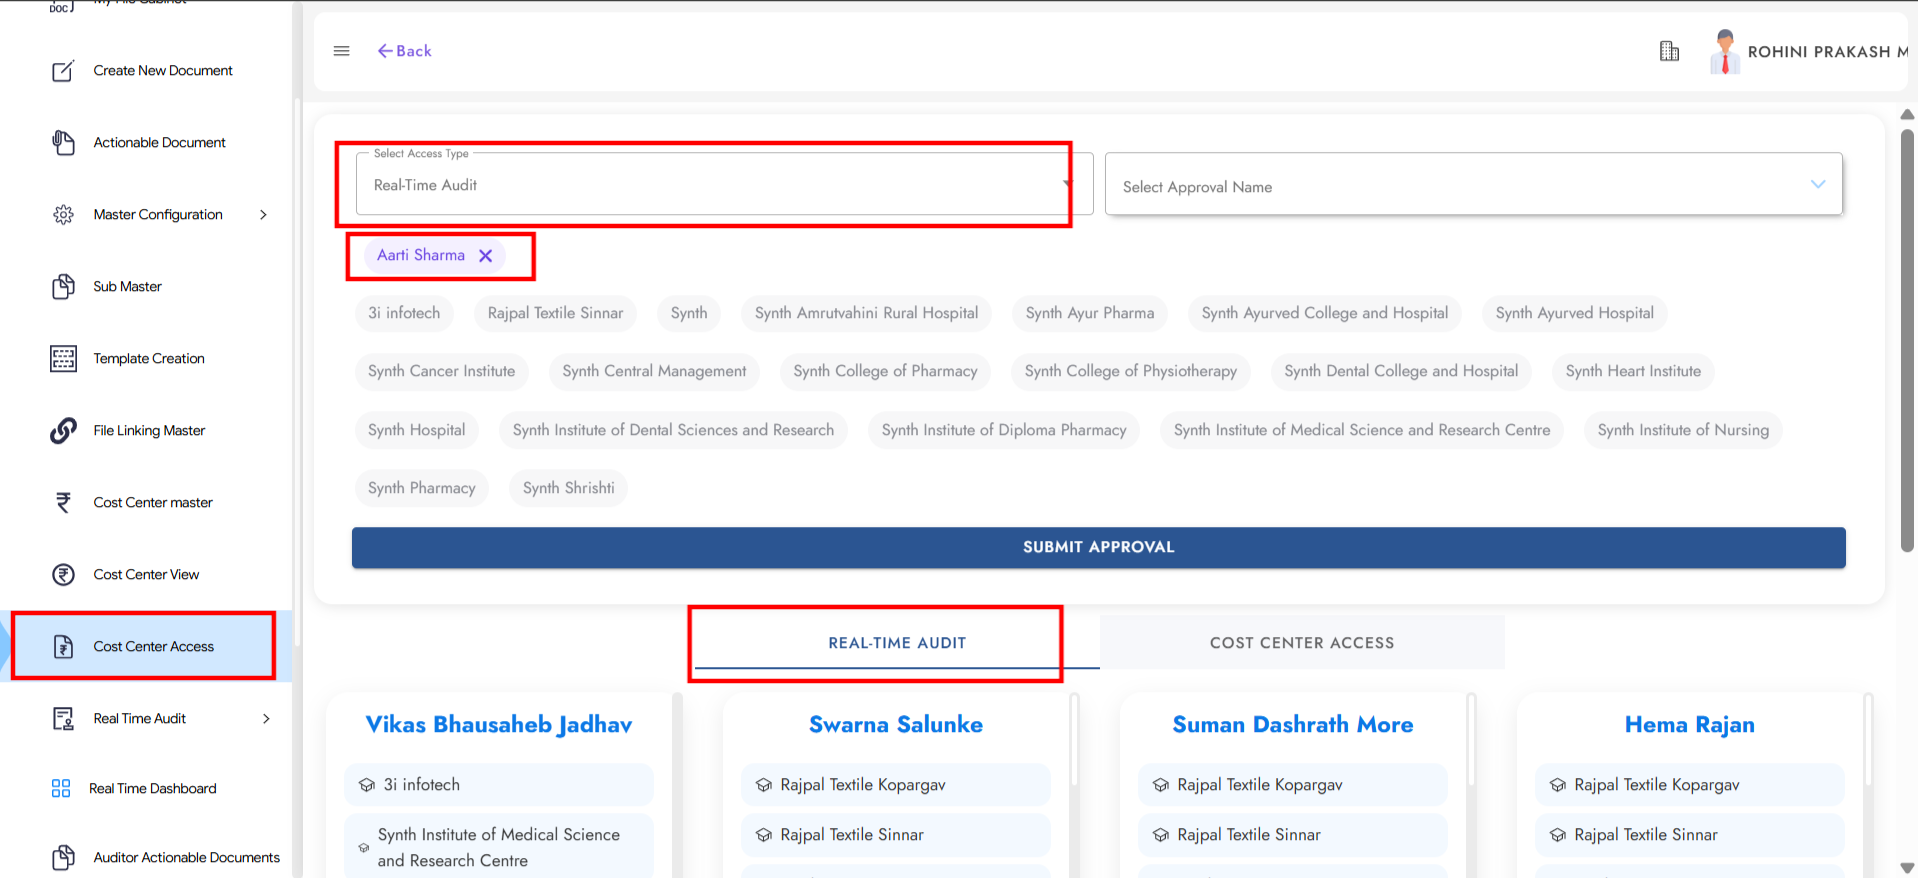Expand the Real Time Audit submenu
The width and height of the screenshot is (1918, 878).
266,719
